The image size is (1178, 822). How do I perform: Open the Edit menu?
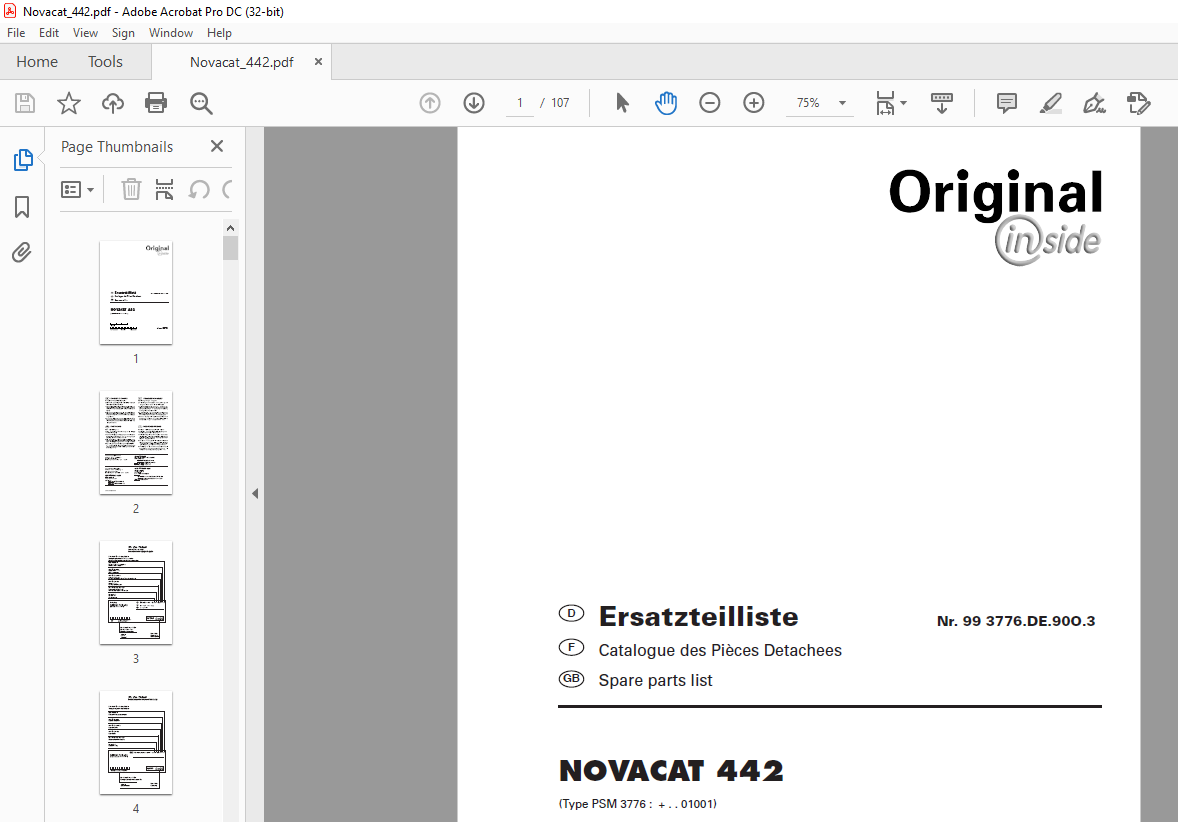[49, 33]
